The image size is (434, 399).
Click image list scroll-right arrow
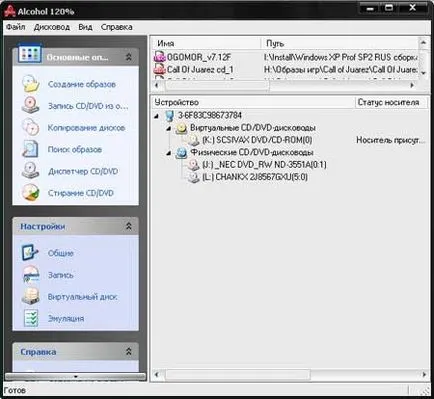tap(412, 85)
